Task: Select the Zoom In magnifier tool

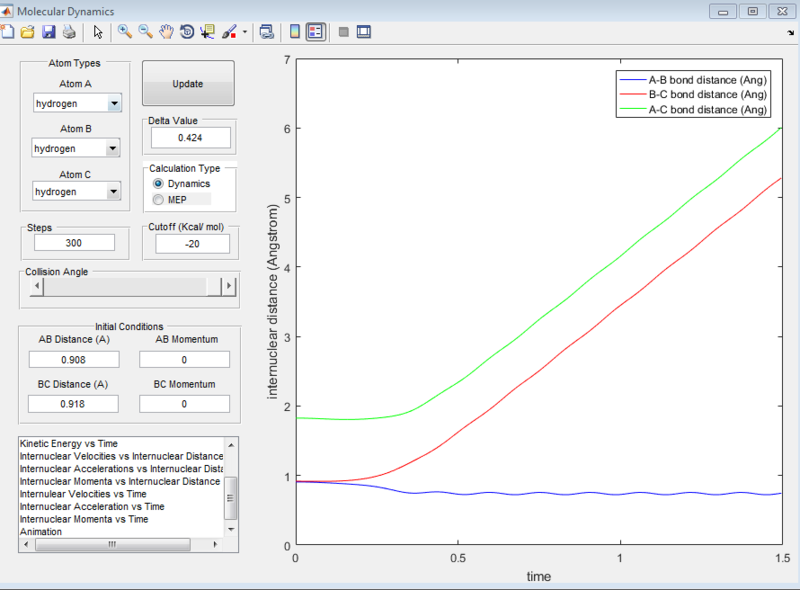Action: click(x=125, y=32)
